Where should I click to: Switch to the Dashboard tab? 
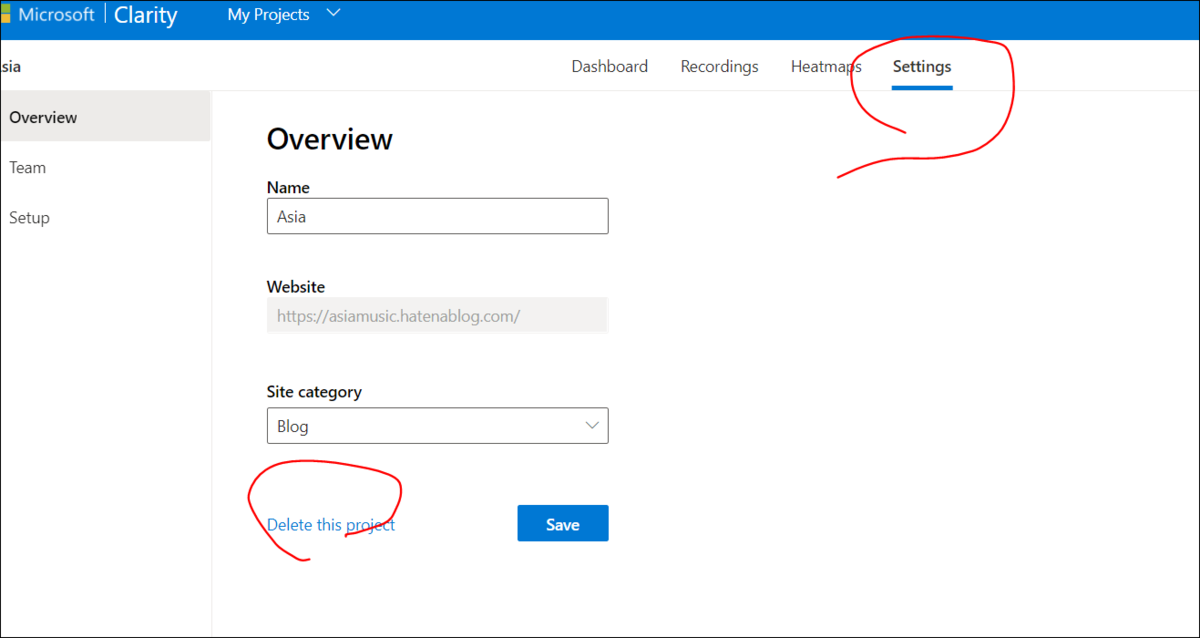pos(610,66)
